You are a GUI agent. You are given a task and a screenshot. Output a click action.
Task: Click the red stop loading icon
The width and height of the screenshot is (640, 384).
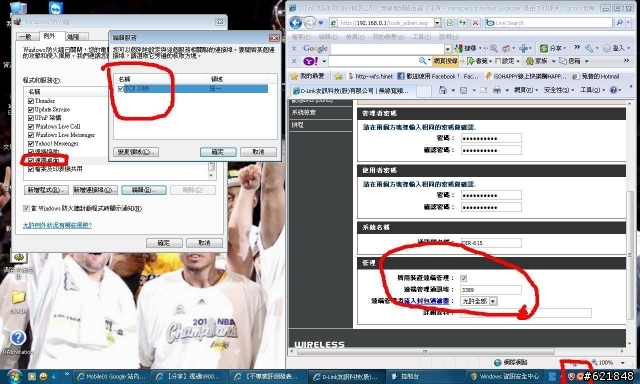[x=475, y=23]
